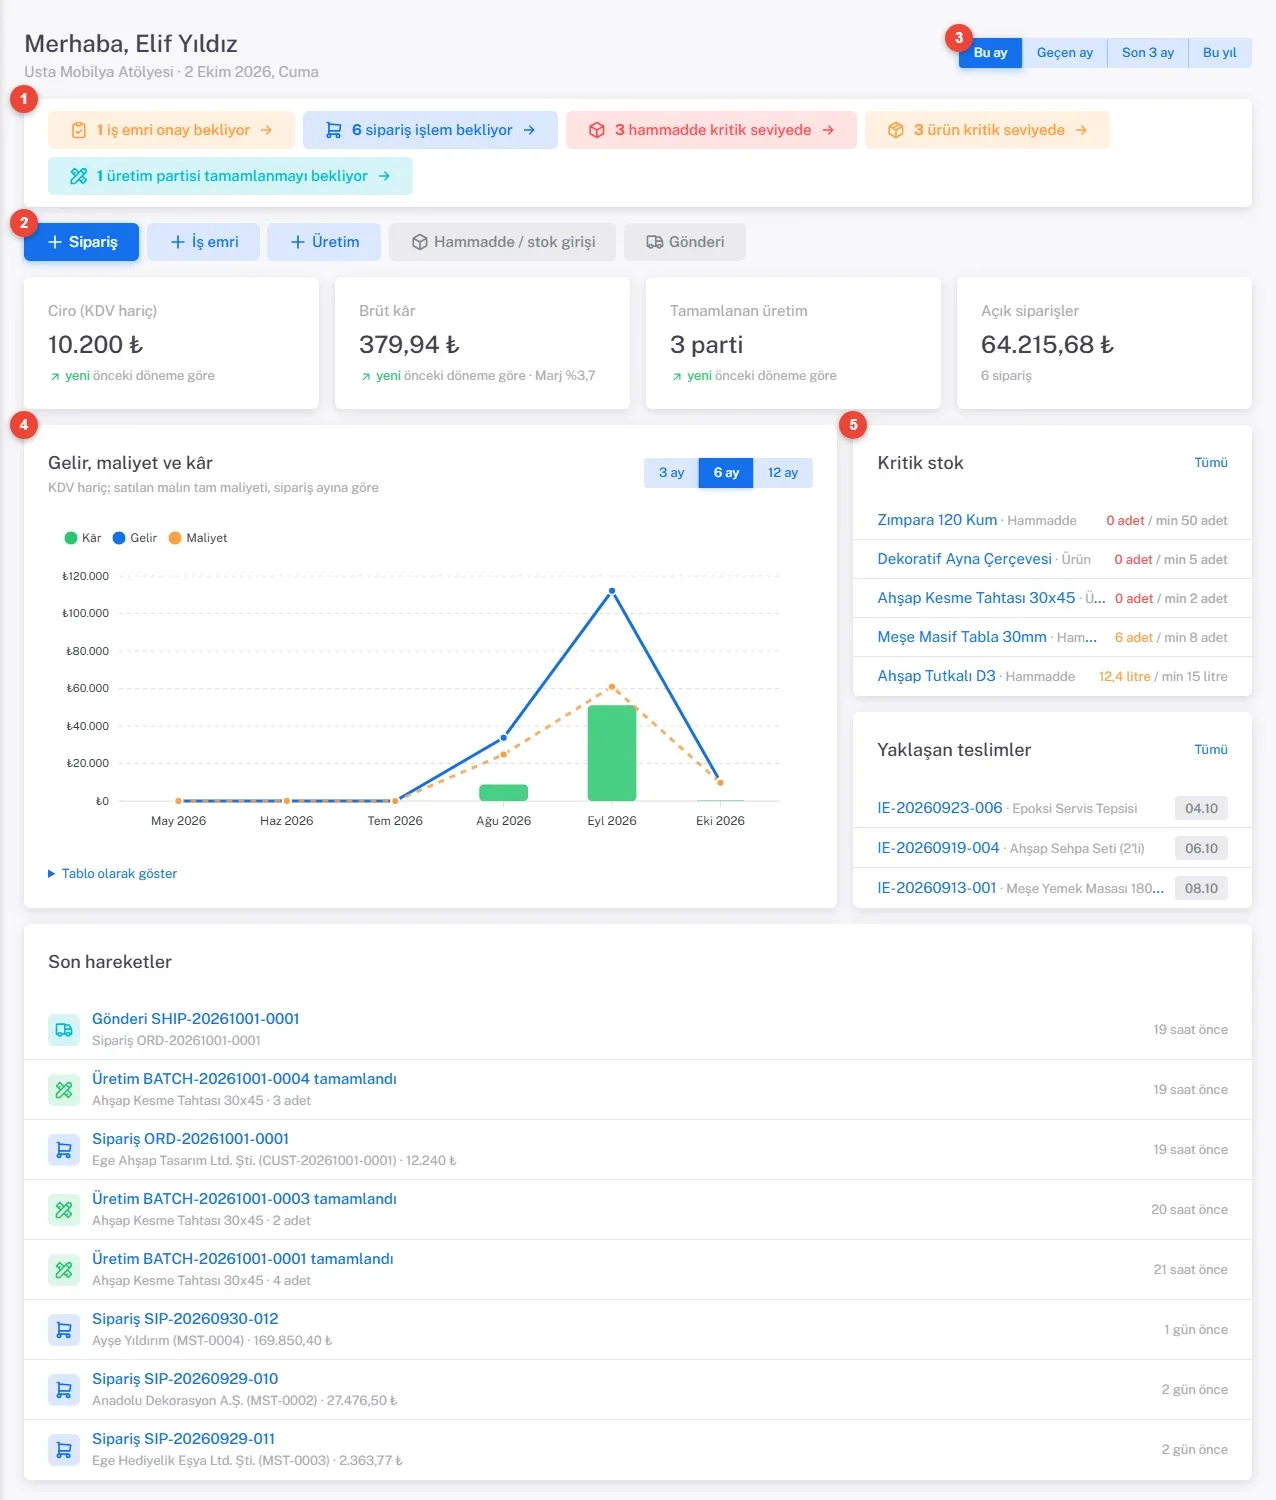Click the 08.10 delivery date badge
The width and height of the screenshot is (1276, 1500).
(x=1201, y=888)
